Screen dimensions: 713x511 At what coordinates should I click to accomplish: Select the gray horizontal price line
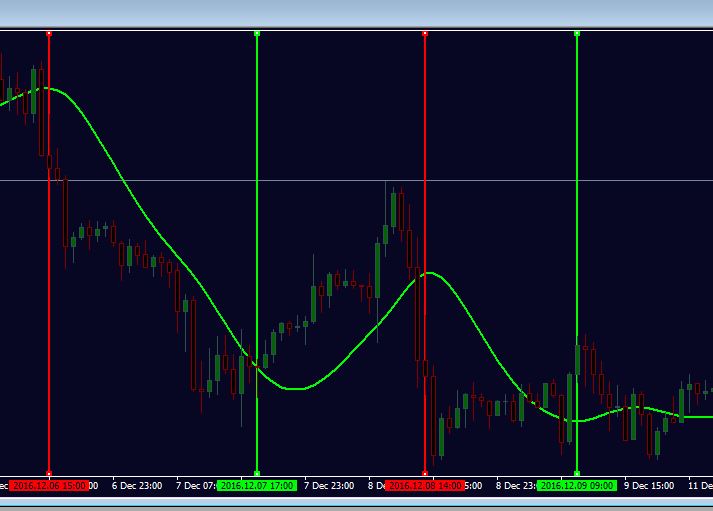(x=356, y=180)
